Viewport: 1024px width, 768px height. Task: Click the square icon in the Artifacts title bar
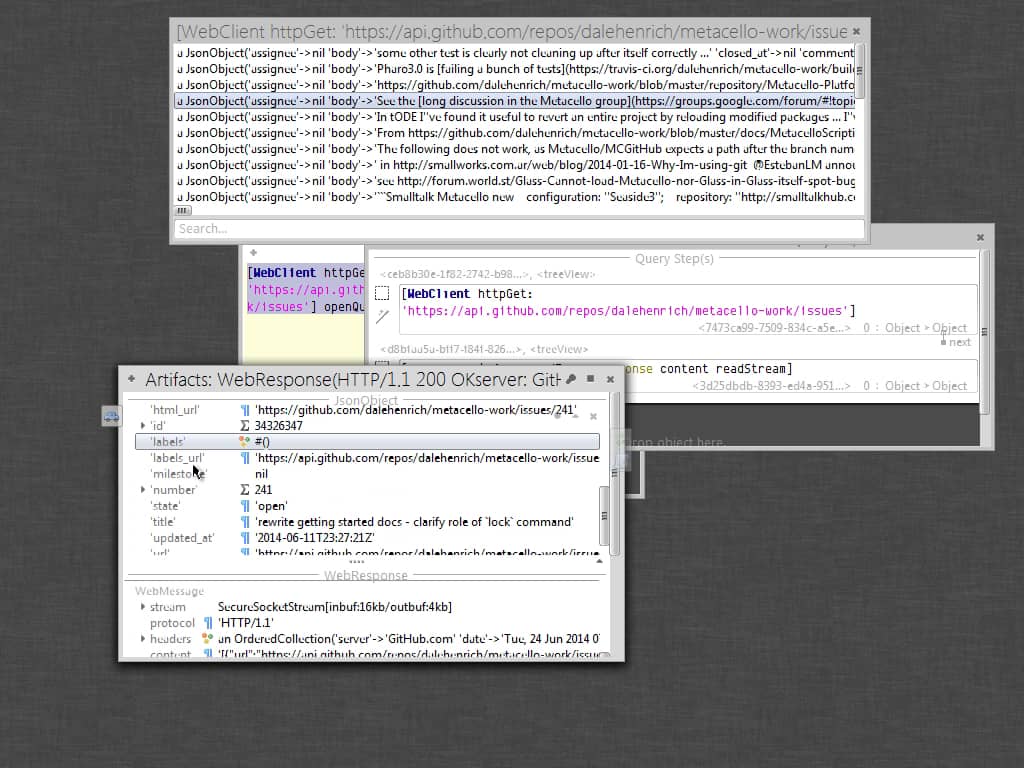[x=590, y=379]
